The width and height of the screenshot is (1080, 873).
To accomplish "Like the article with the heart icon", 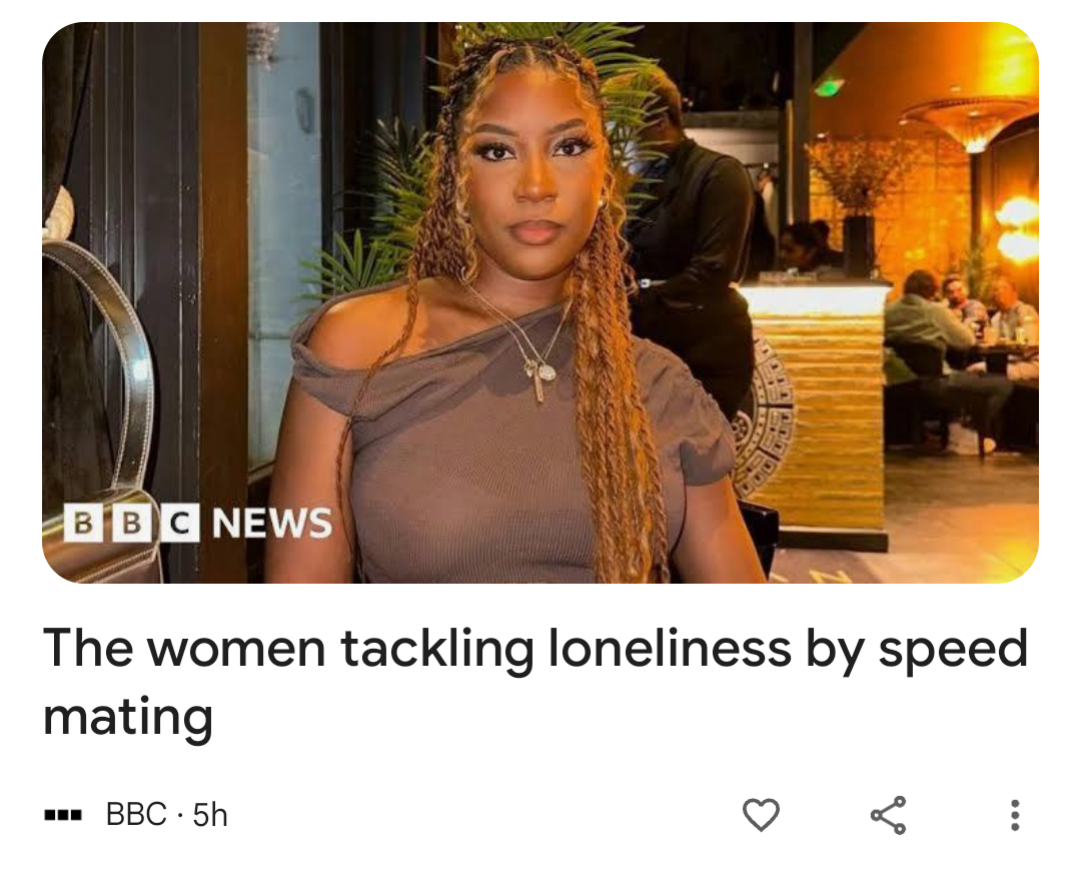I will [x=761, y=815].
